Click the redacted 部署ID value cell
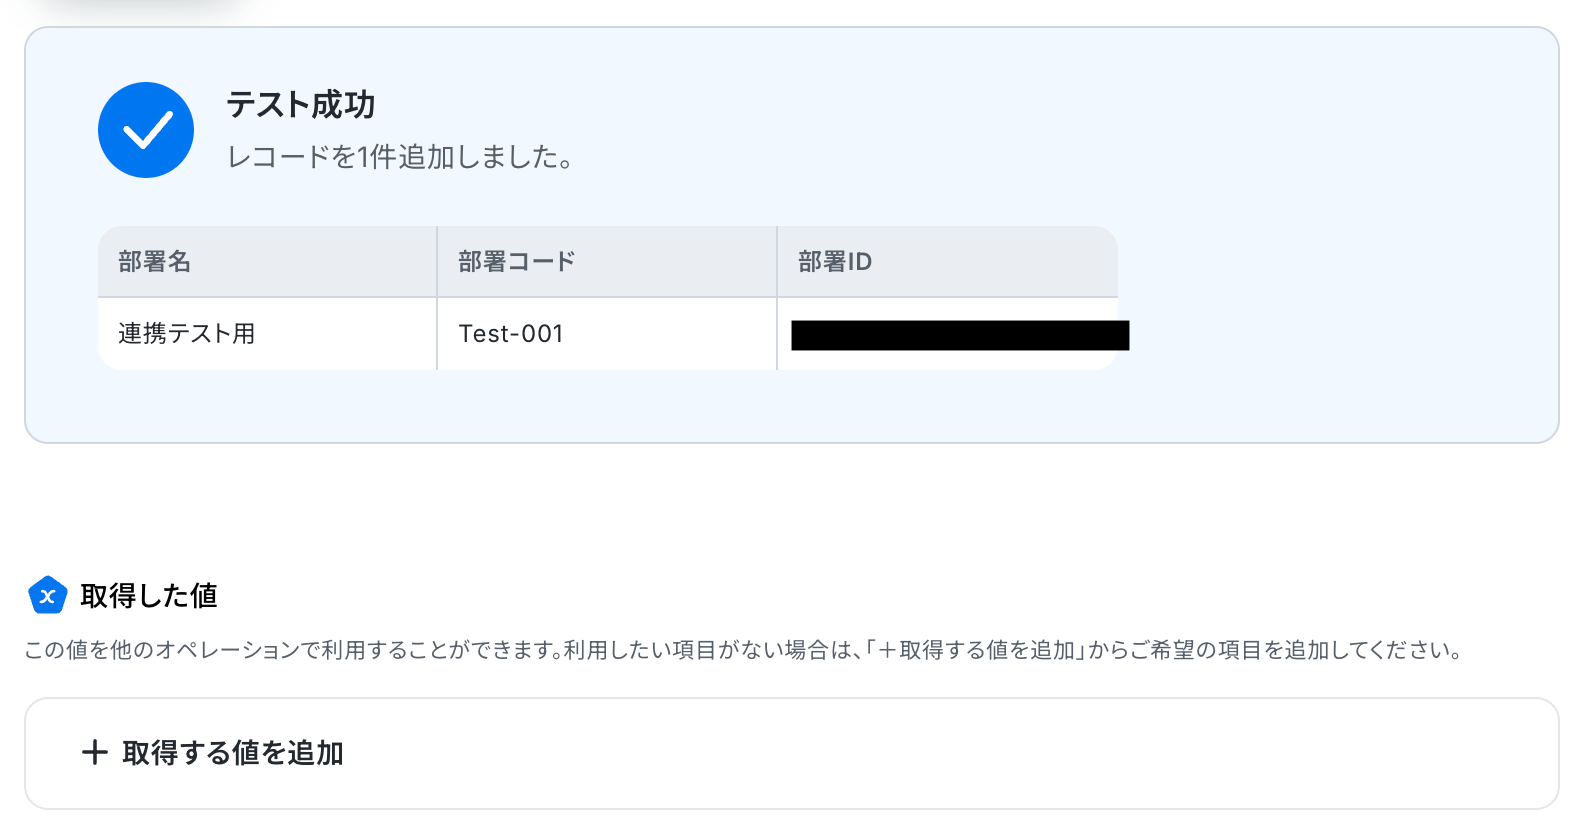The height and width of the screenshot is (824, 1582). click(x=958, y=335)
